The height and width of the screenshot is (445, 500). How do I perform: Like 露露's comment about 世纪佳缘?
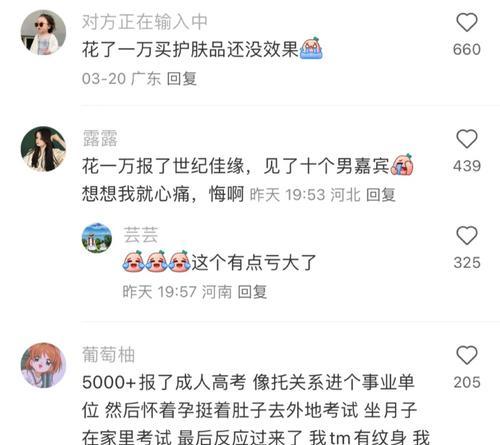[467, 138]
